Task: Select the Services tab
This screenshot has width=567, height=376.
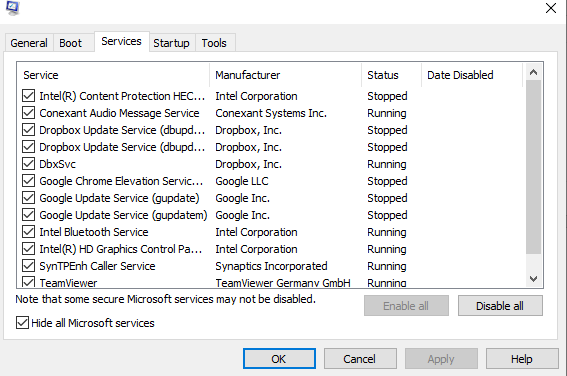Action: click(122, 42)
